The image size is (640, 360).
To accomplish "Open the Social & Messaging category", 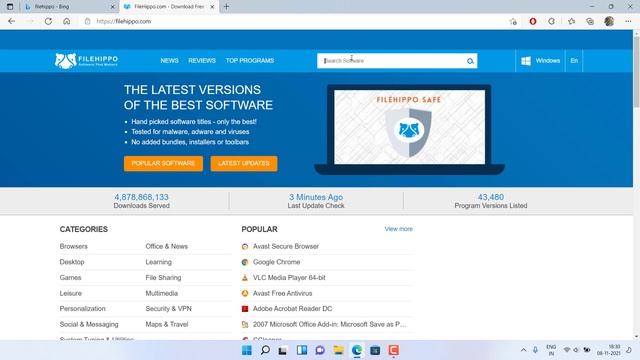I will coord(89,324).
